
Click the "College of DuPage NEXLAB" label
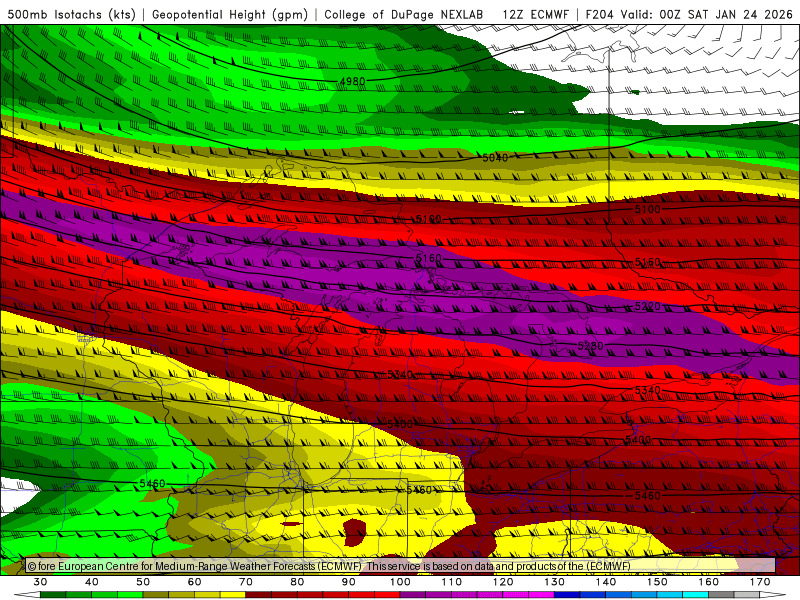[404, 15]
